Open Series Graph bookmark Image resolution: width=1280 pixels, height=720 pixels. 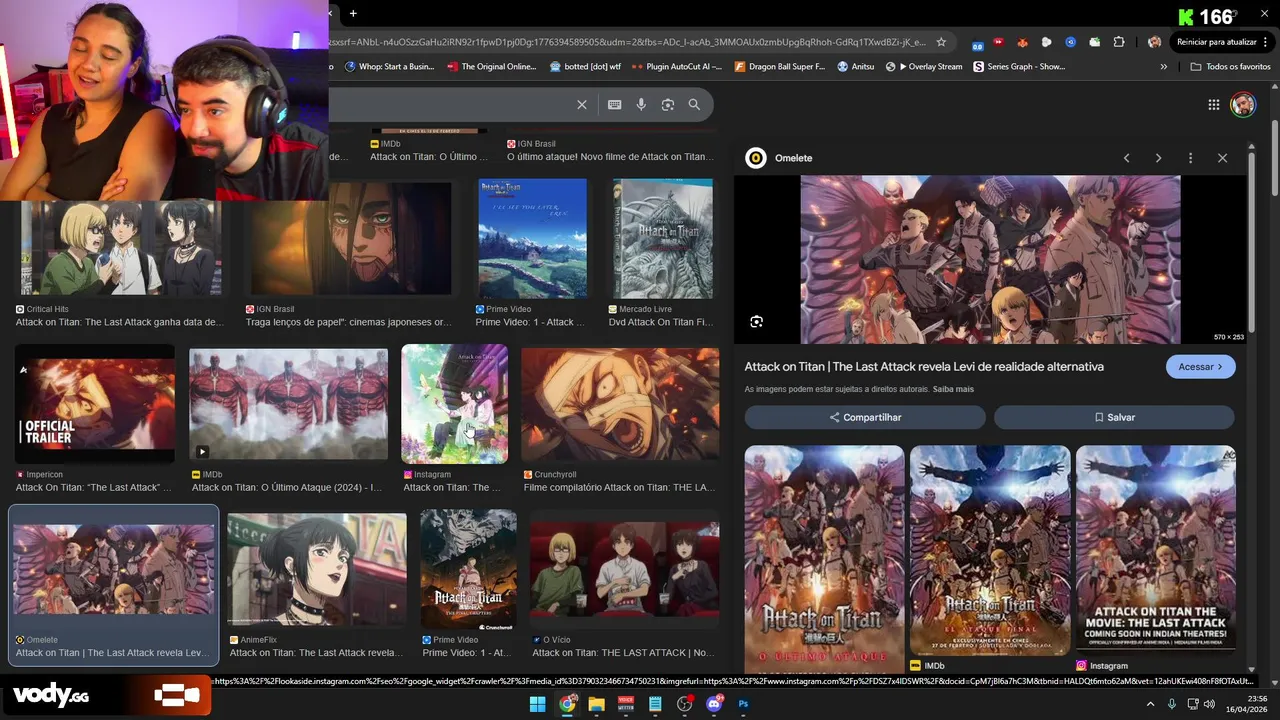1019,67
